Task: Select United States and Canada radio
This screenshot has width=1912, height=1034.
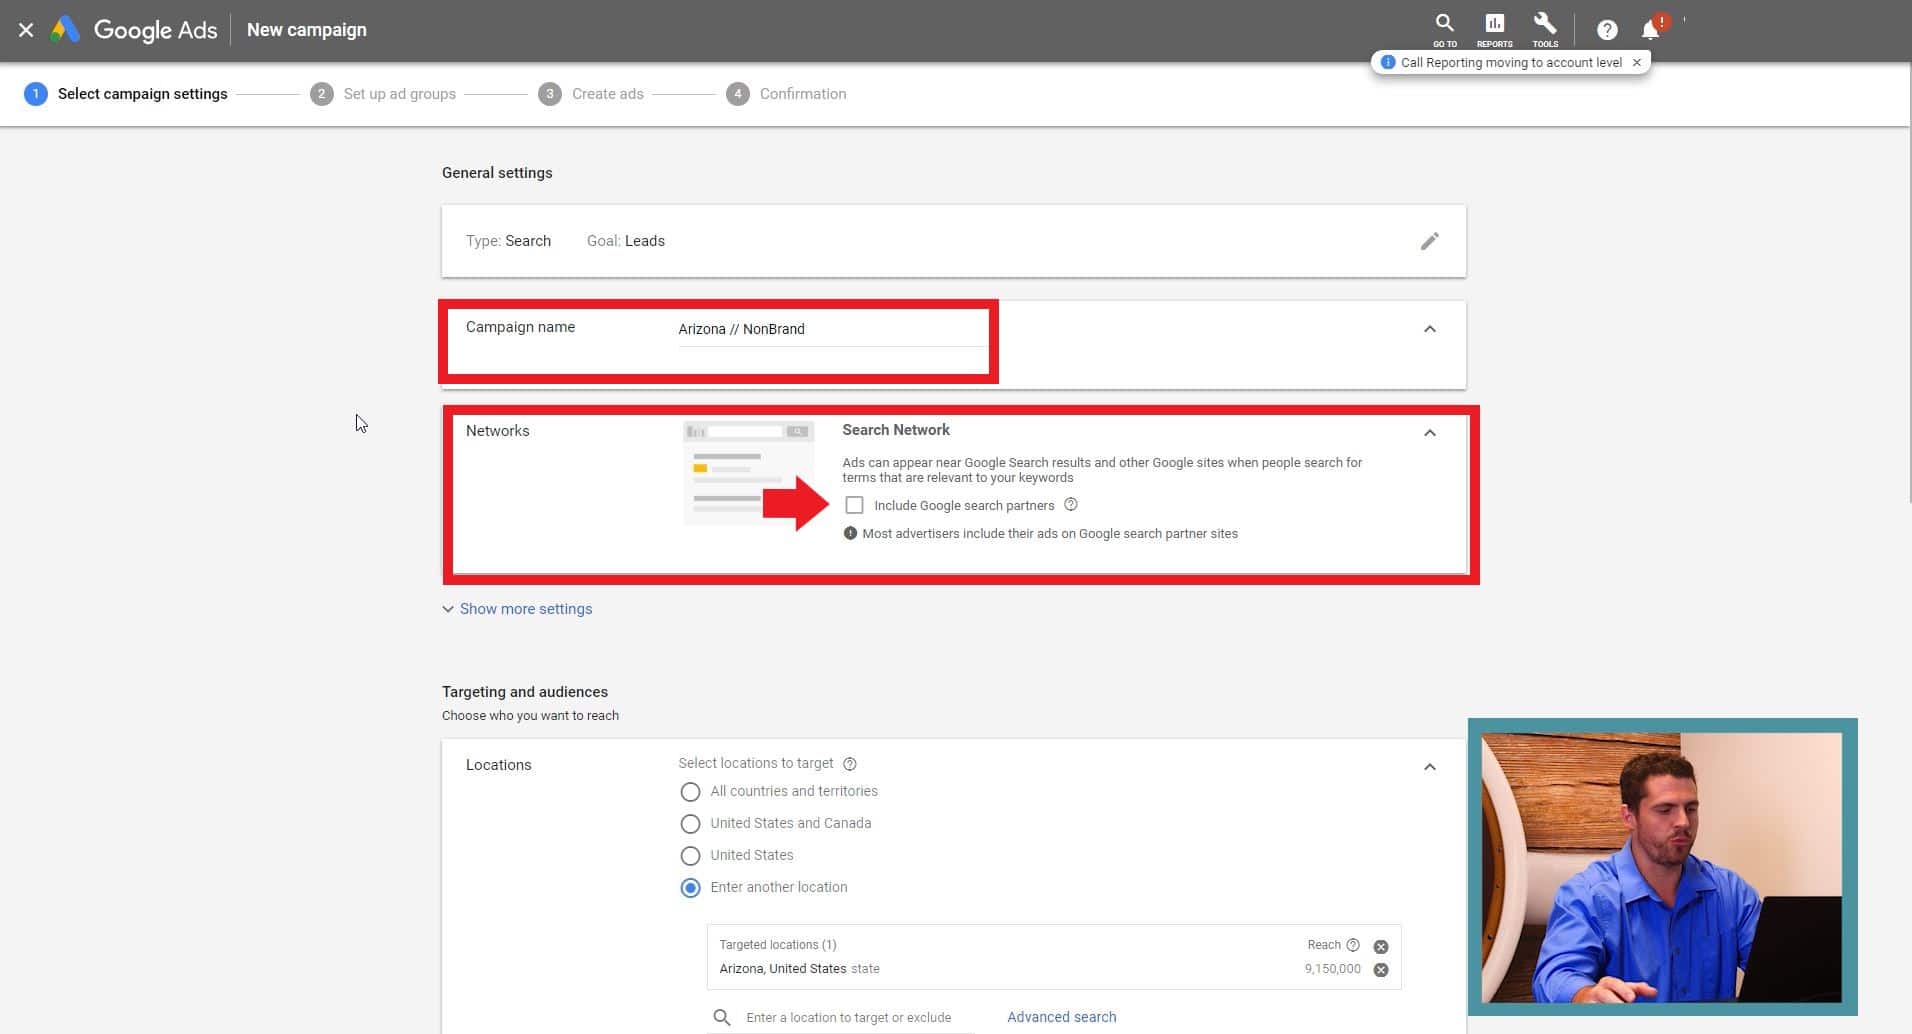Action: (x=690, y=824)
